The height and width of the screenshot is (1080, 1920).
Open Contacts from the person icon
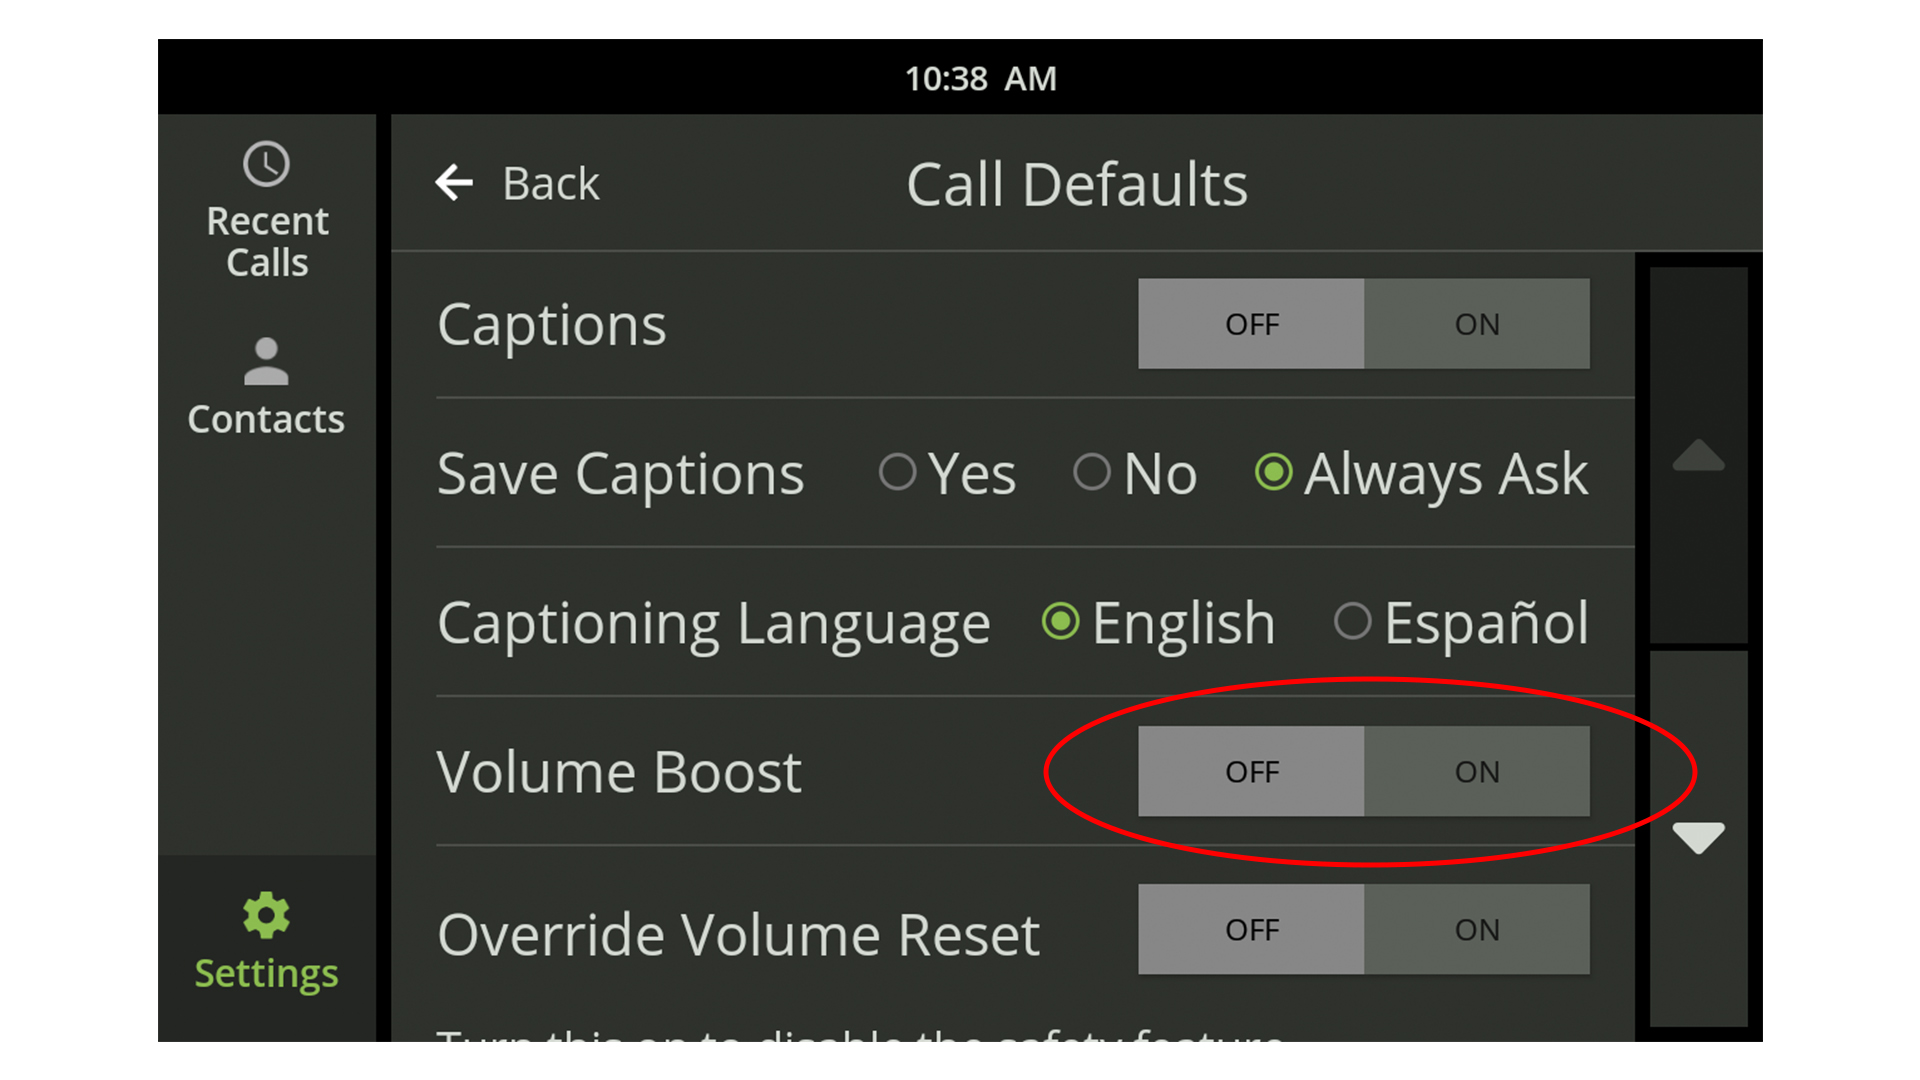(x=266, y=361)
